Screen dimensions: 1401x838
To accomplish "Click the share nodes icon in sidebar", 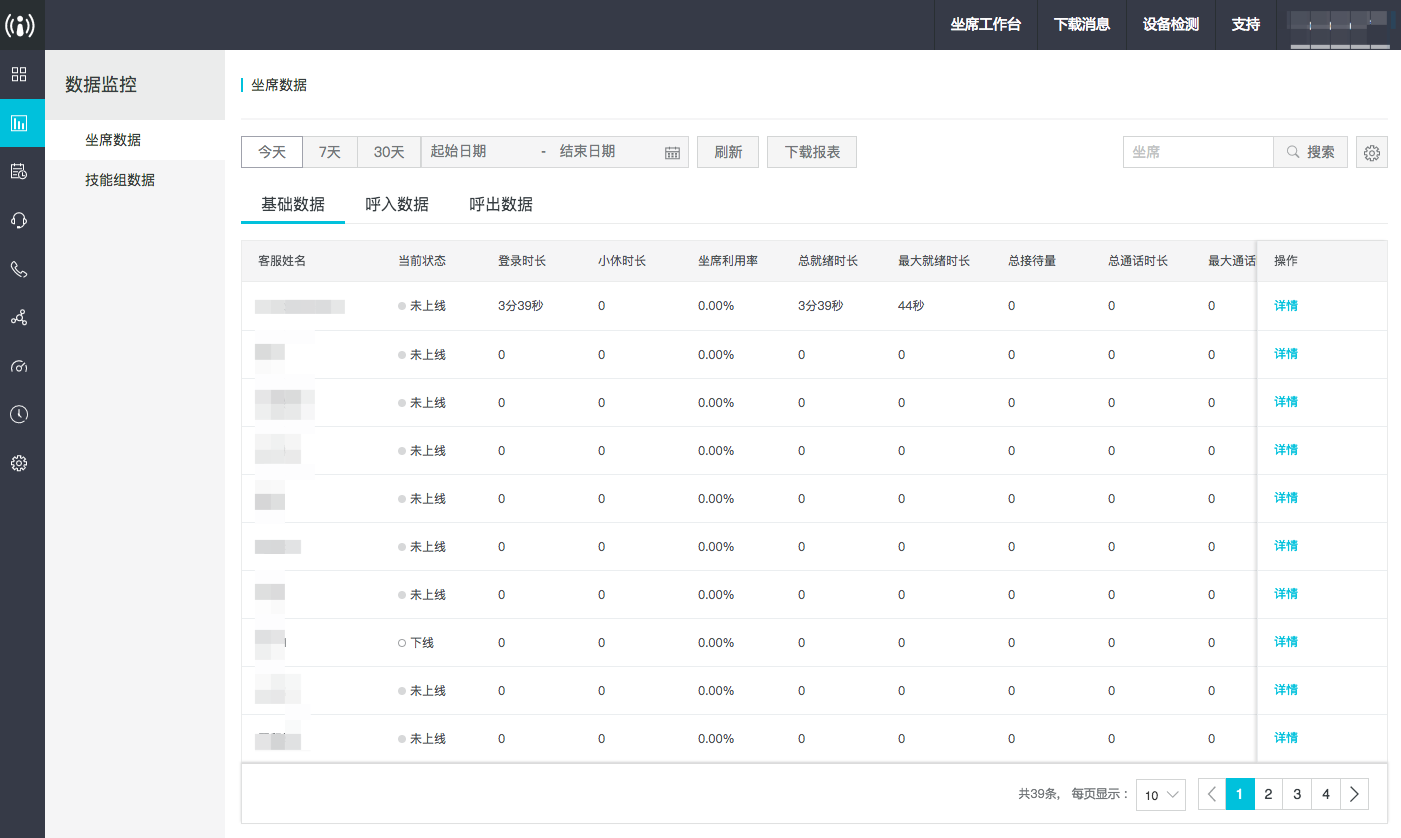I will (x=19, y=317).
